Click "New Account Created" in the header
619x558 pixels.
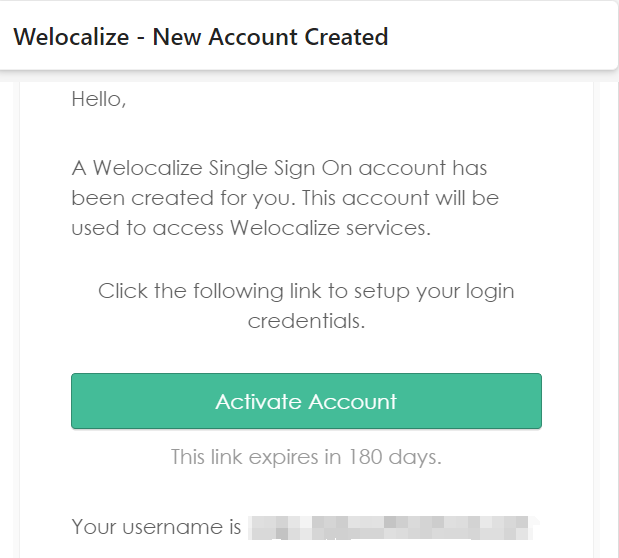click(x=270, y=38)
